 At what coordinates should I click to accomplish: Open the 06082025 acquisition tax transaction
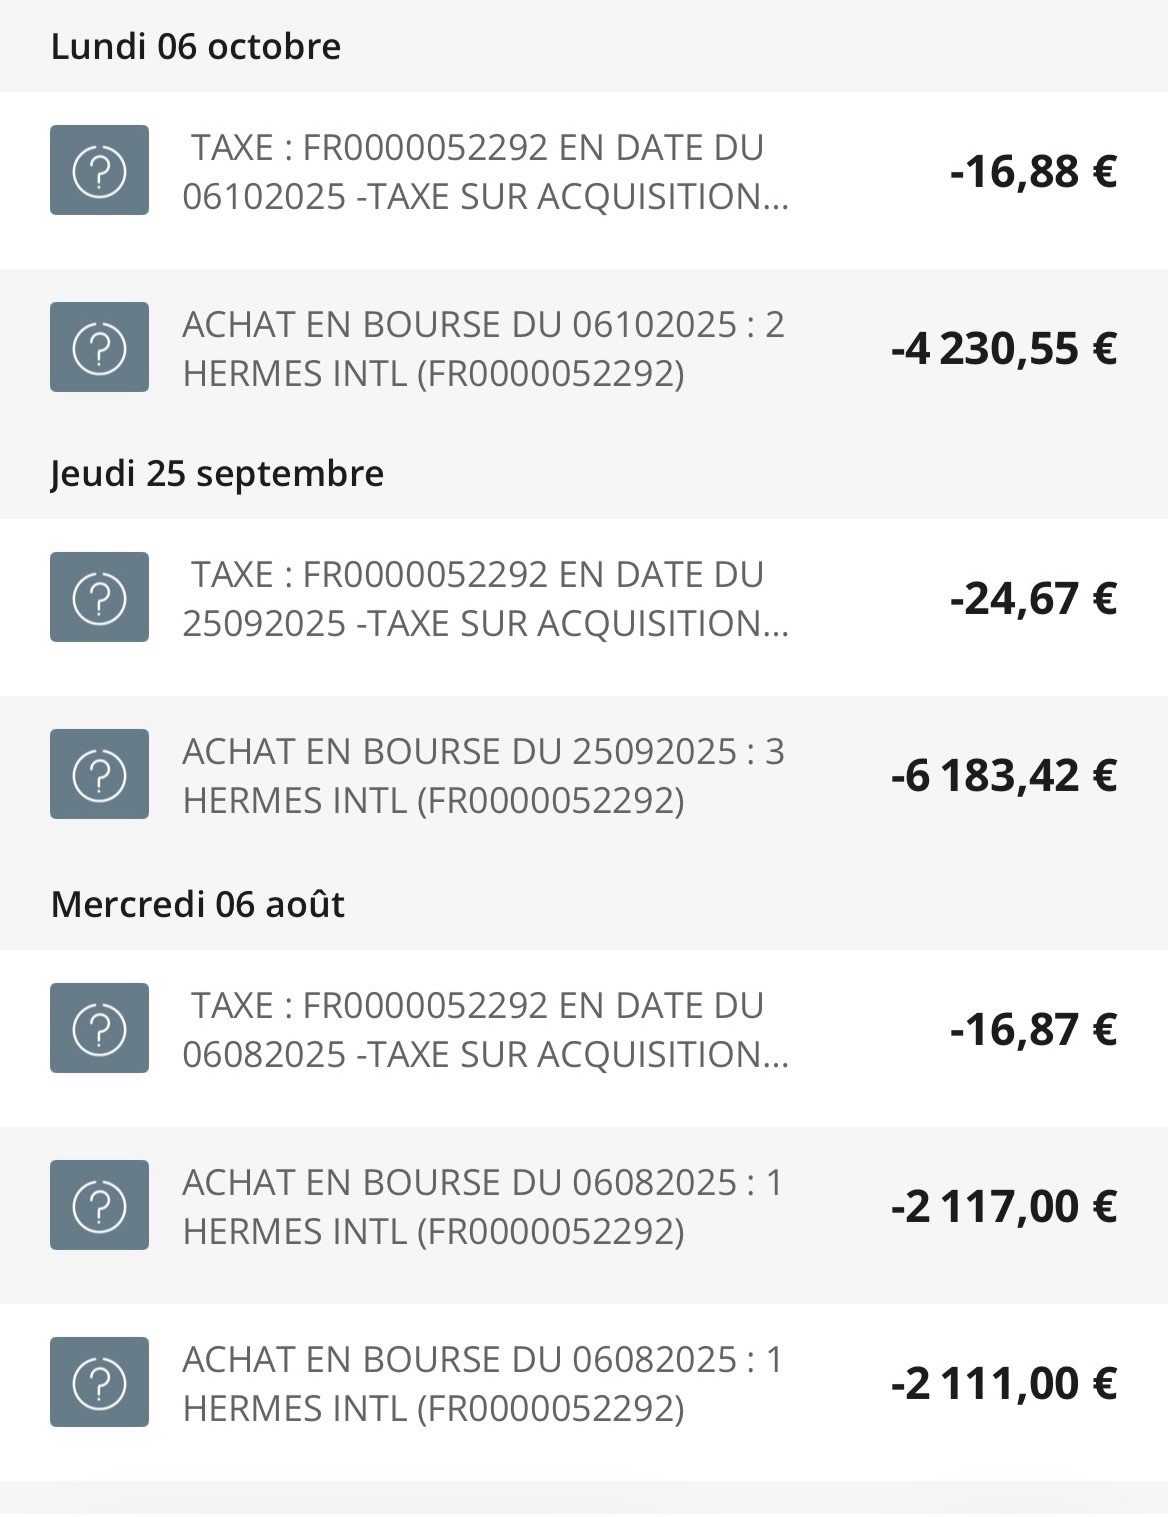click(x=486, y=1030)
